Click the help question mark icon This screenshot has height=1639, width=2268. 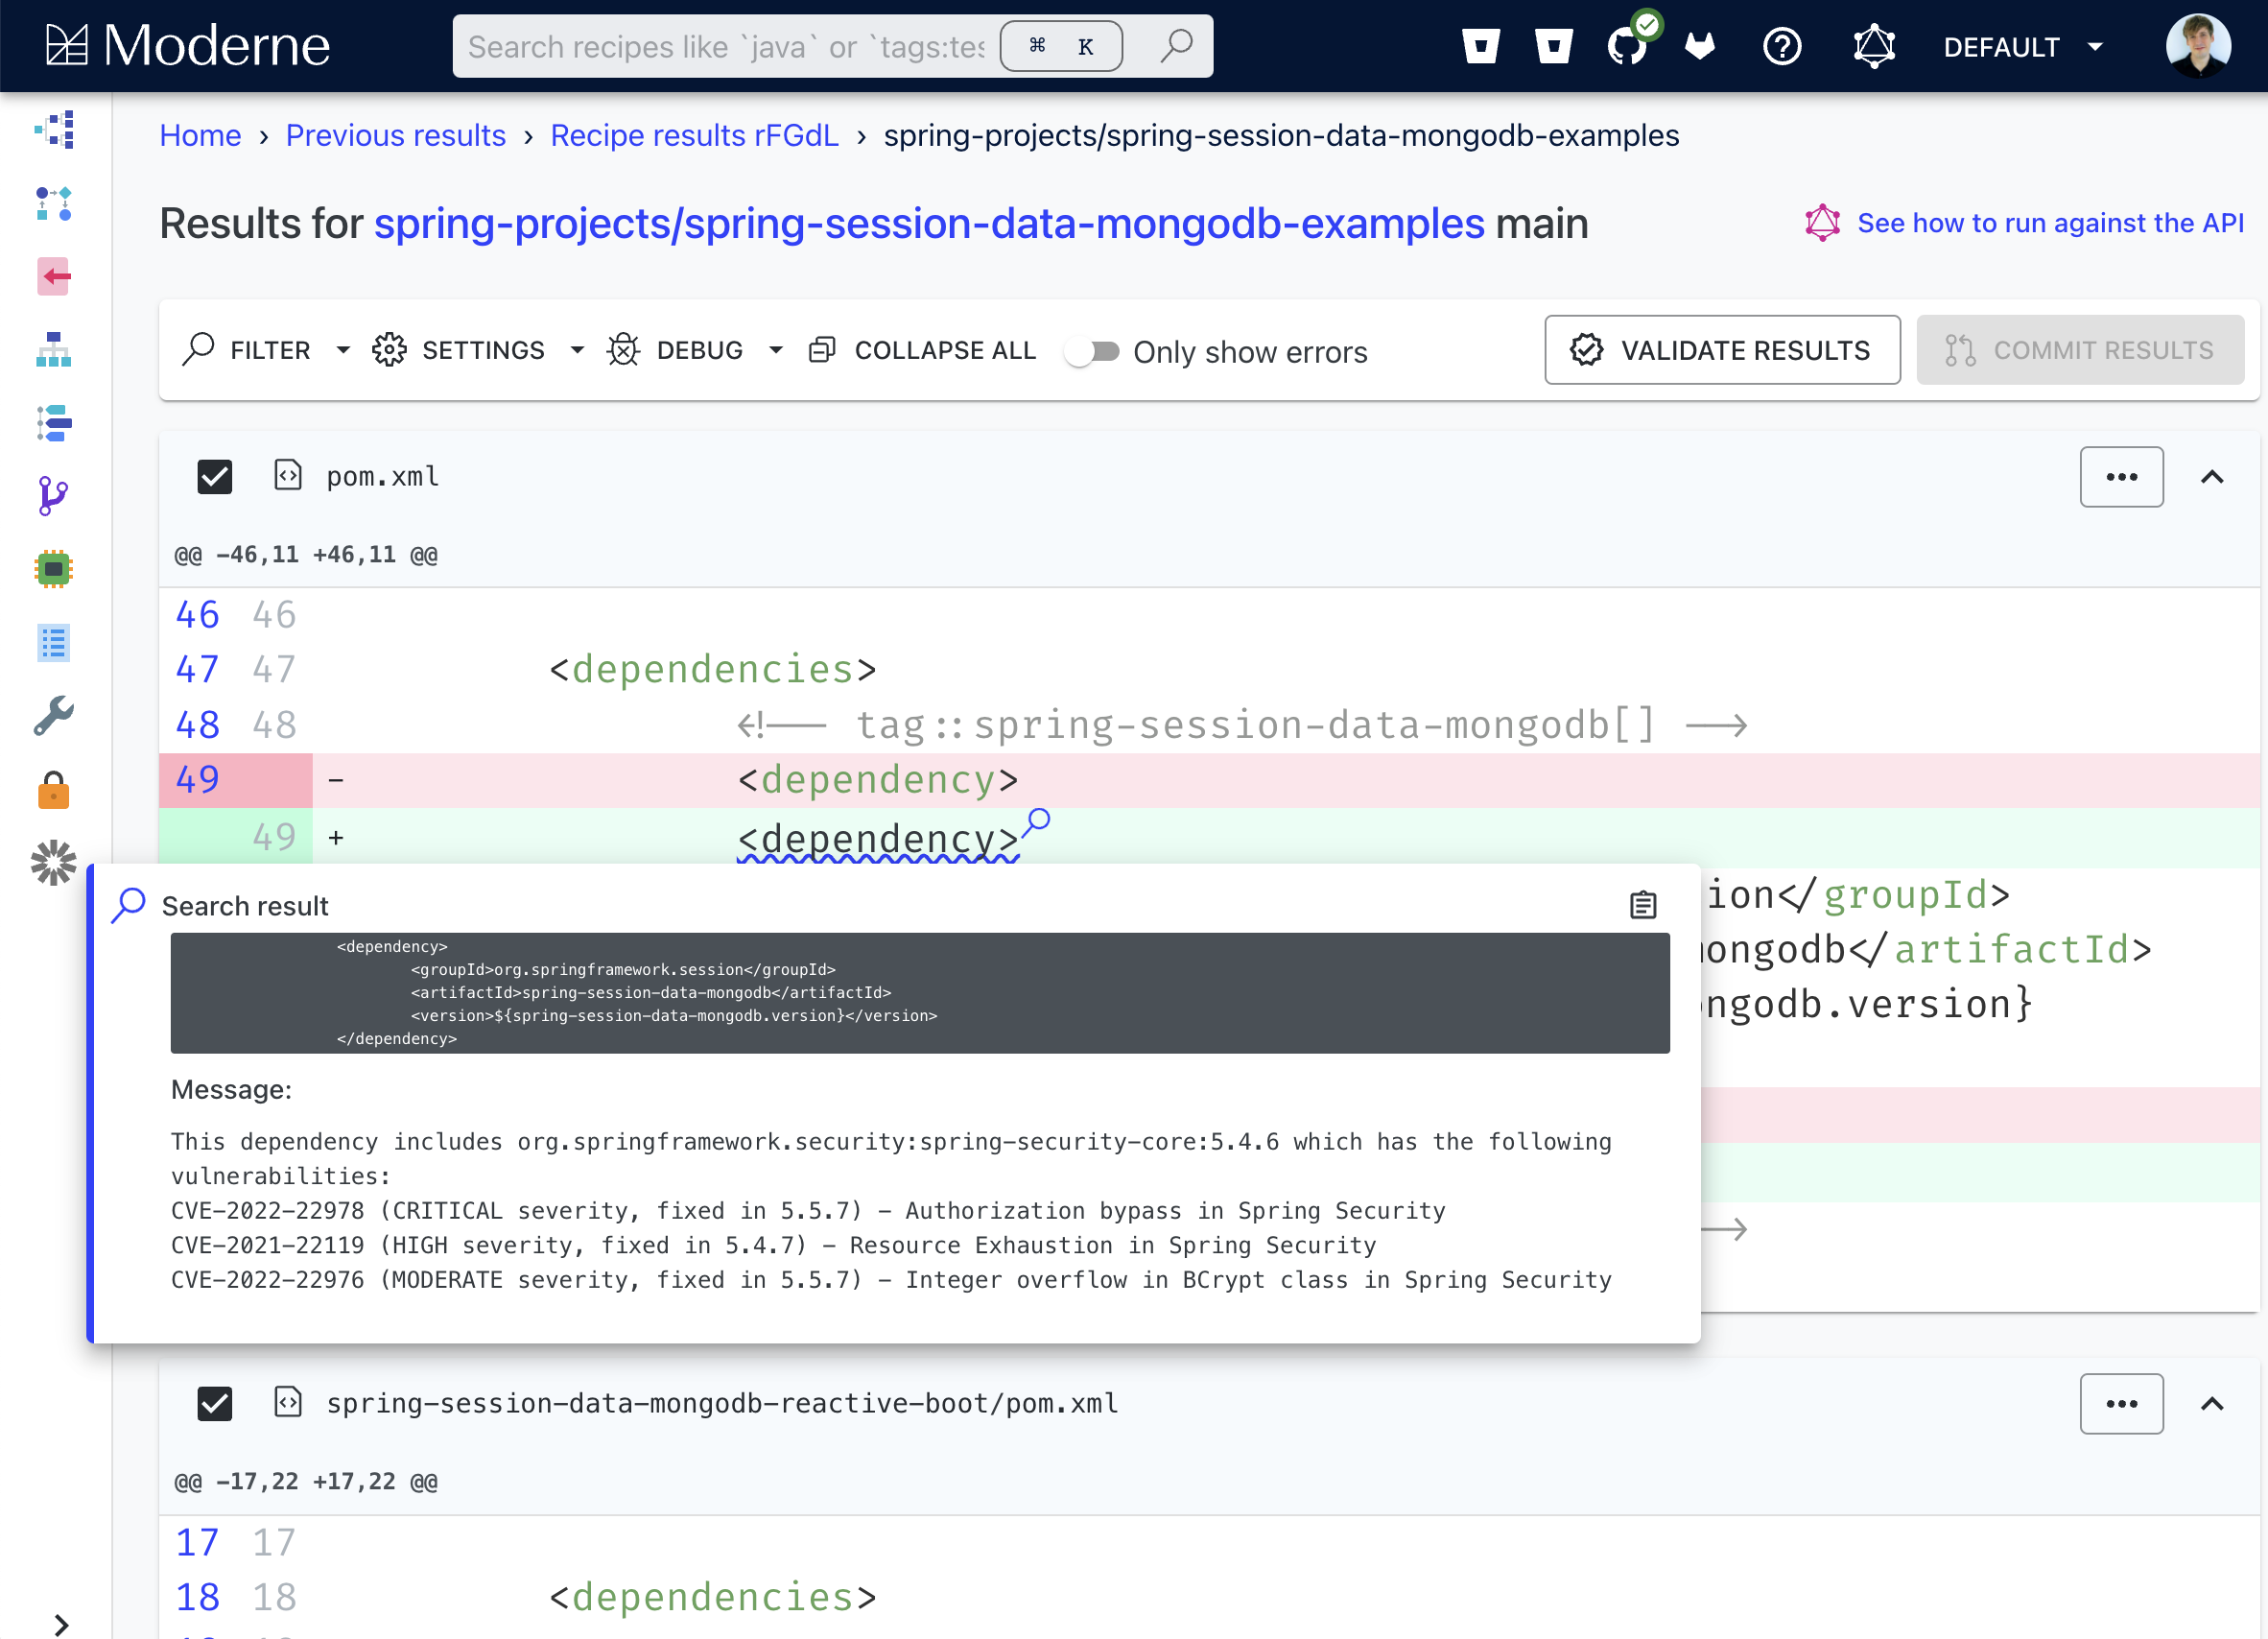(1782, 46)
